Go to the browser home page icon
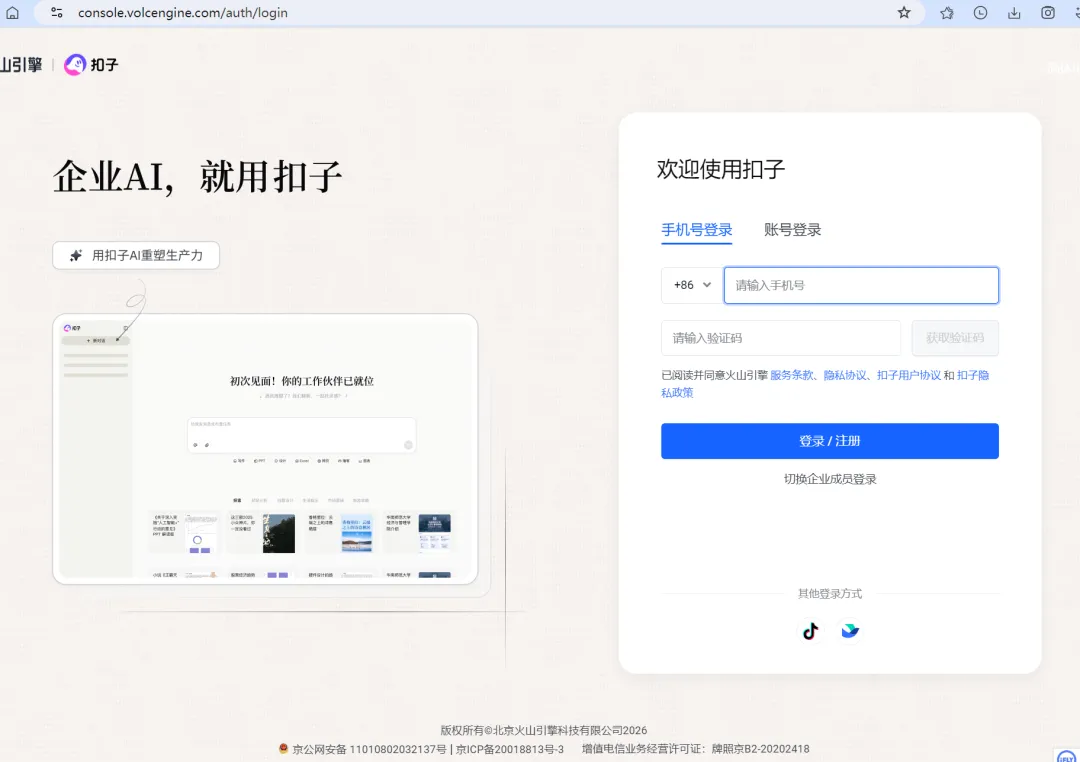Viewport: 1080px width, 762px height. pos(13,13)
